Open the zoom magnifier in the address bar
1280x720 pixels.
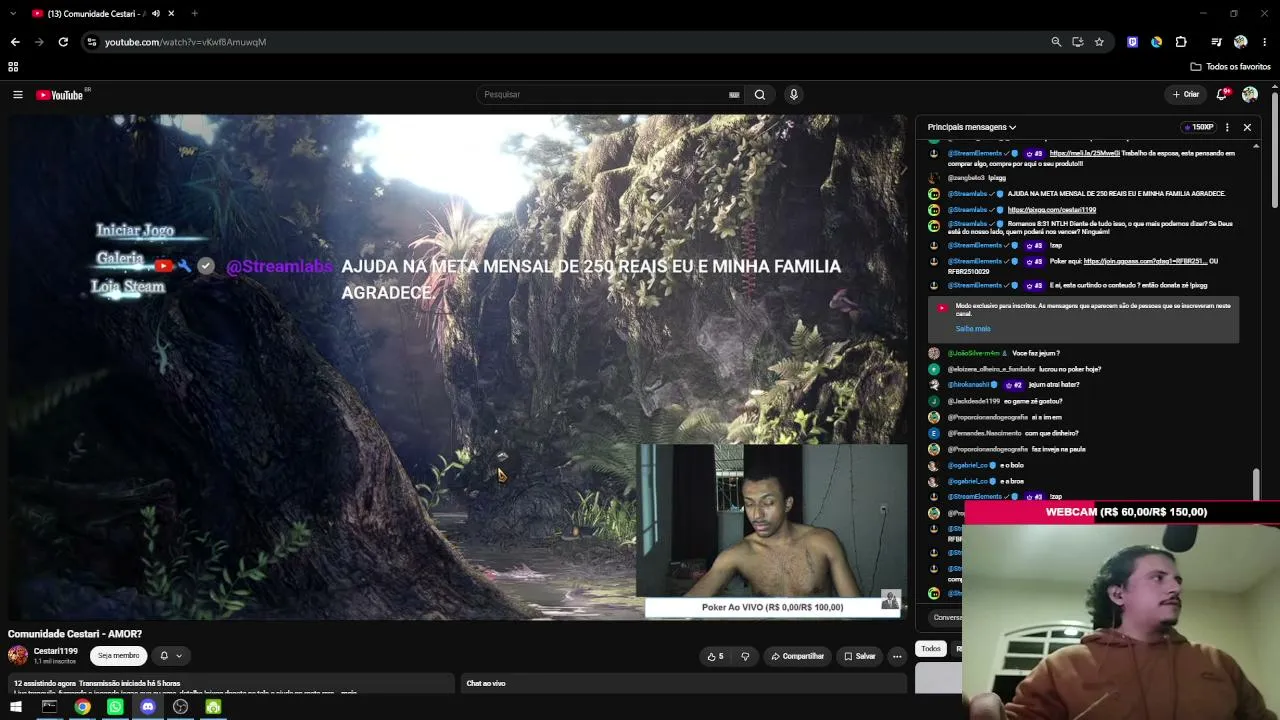(1056, 42)
